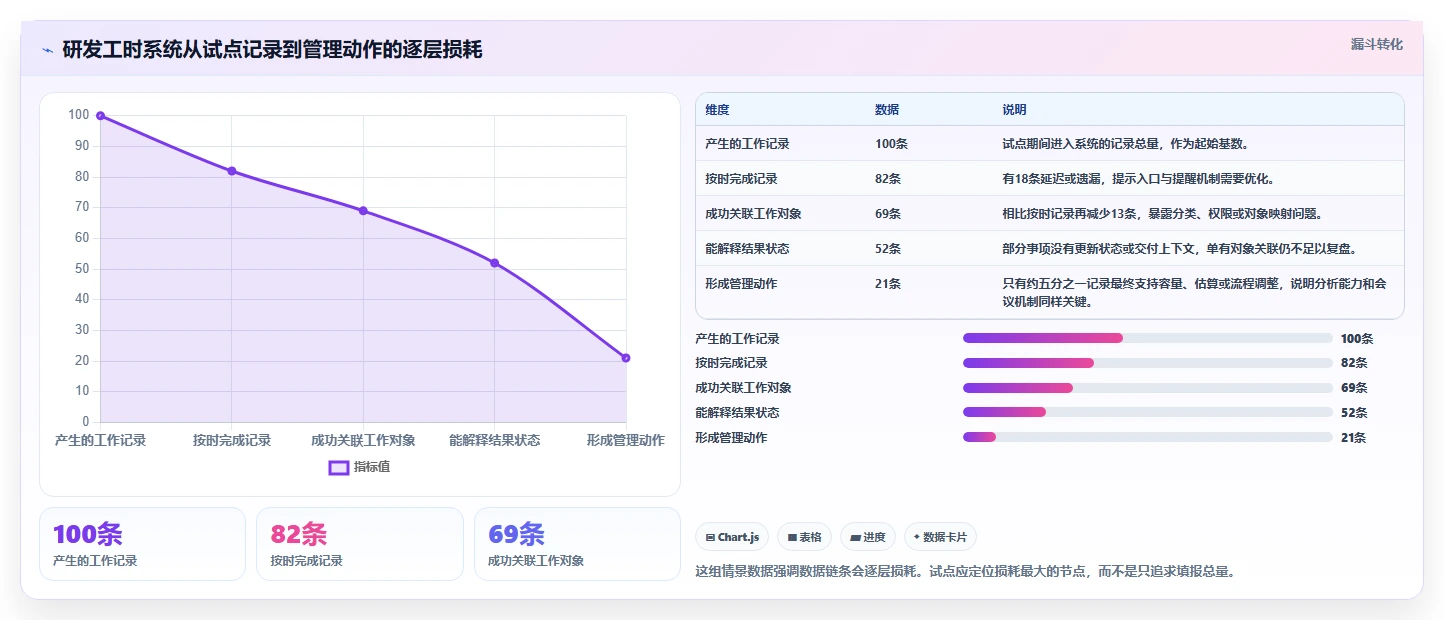Click the 21条 value in the table
Viewport: 1444px width, 620px height.
click(x=888, y=284)
